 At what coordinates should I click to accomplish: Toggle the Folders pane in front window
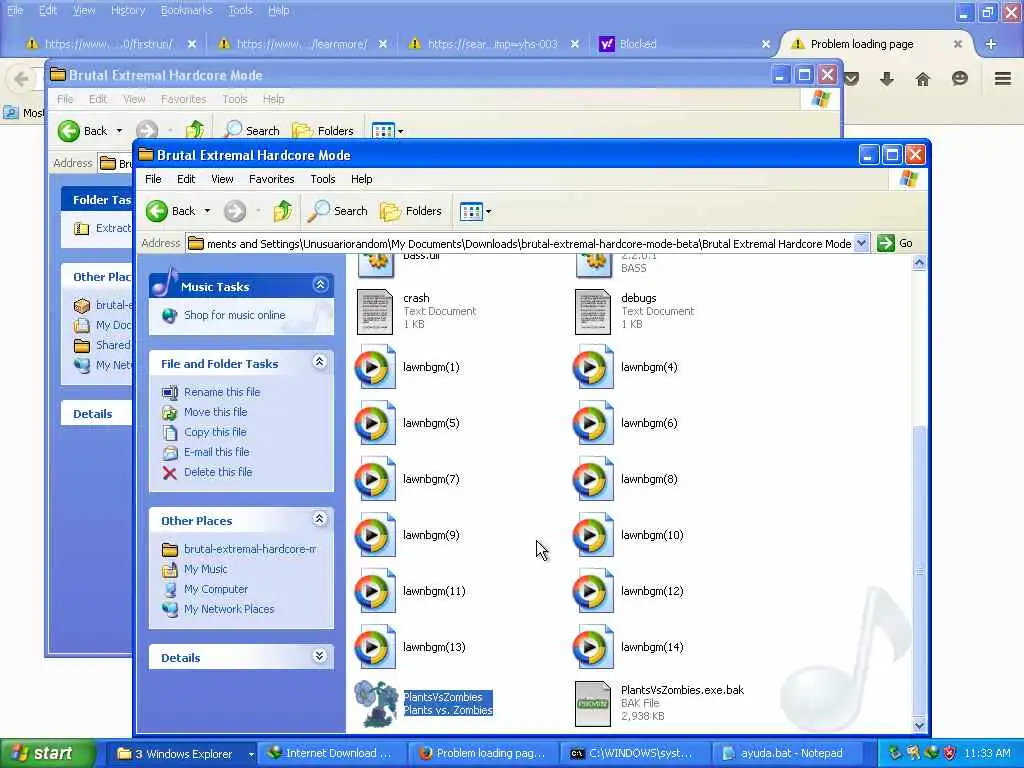411,211
